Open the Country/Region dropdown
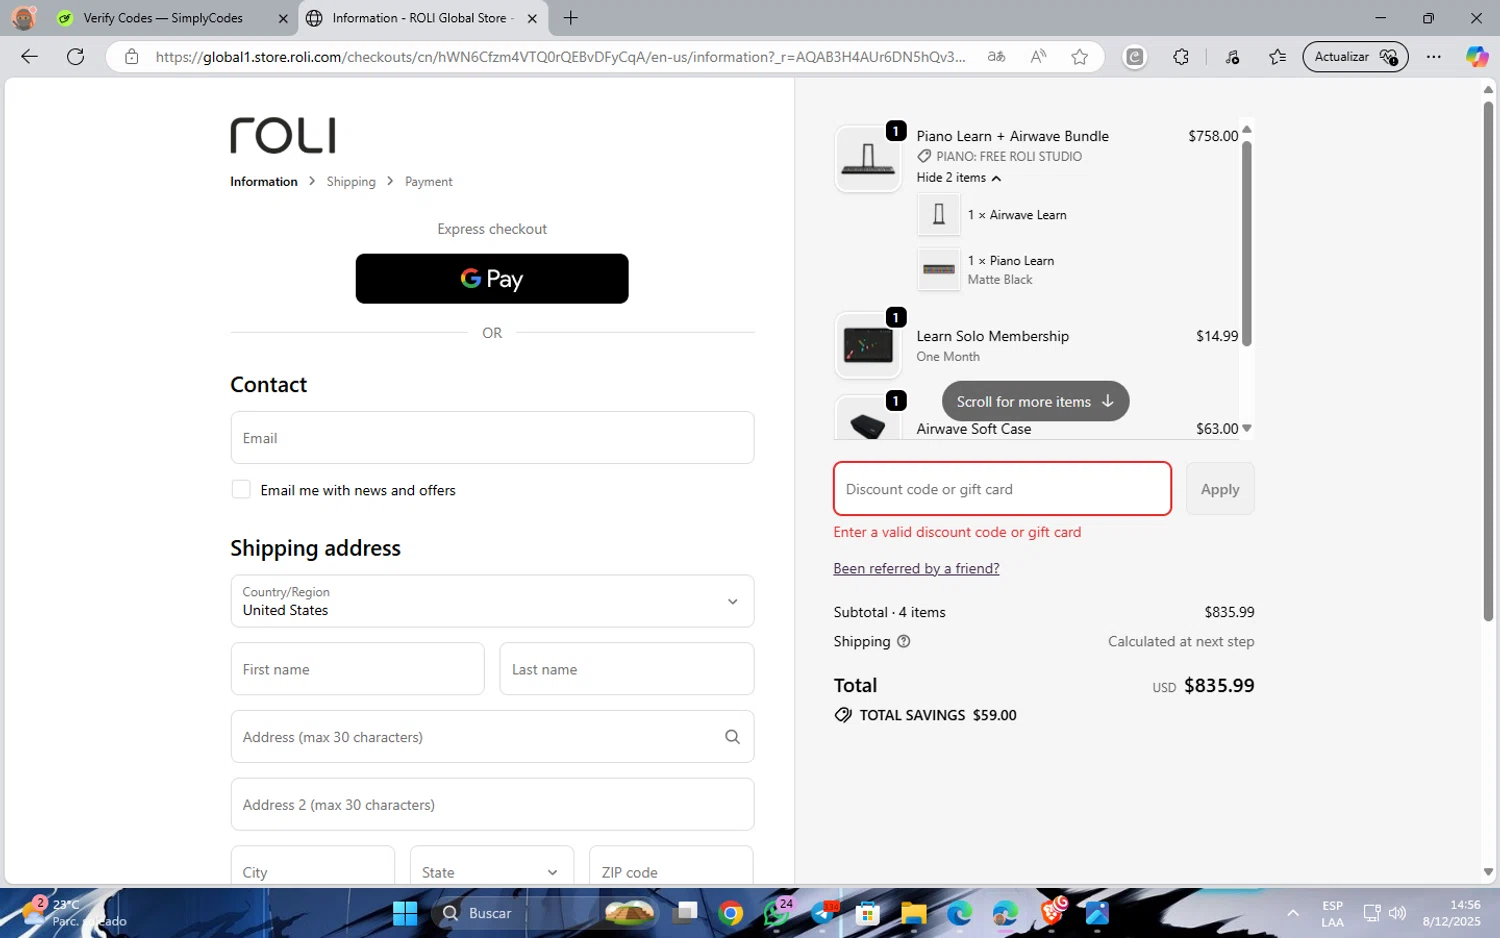Viewport: 1500px width, 938px height. coord(492,601)
